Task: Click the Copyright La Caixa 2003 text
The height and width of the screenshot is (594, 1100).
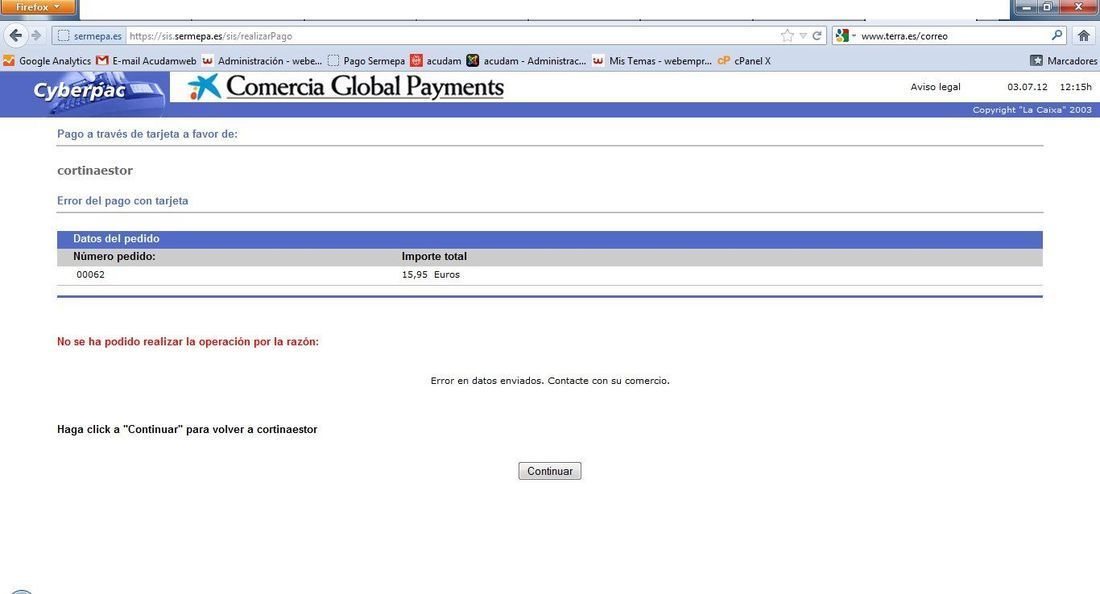Action: [1032, 110]
